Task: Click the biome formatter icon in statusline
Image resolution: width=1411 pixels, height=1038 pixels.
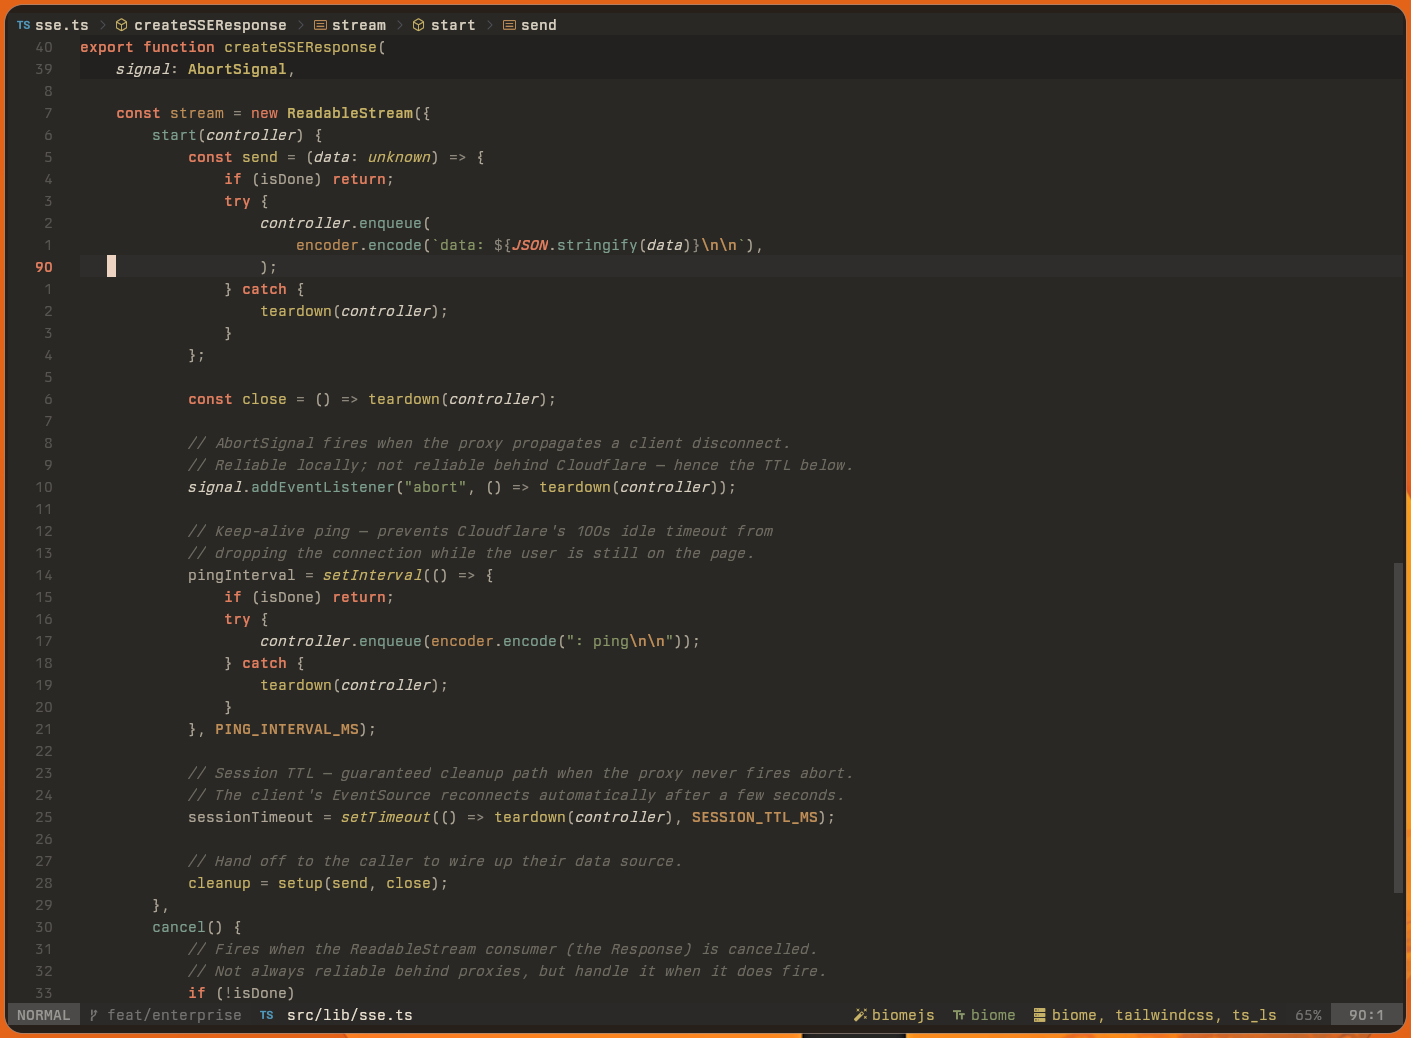Action: [x=959, y=1015]
